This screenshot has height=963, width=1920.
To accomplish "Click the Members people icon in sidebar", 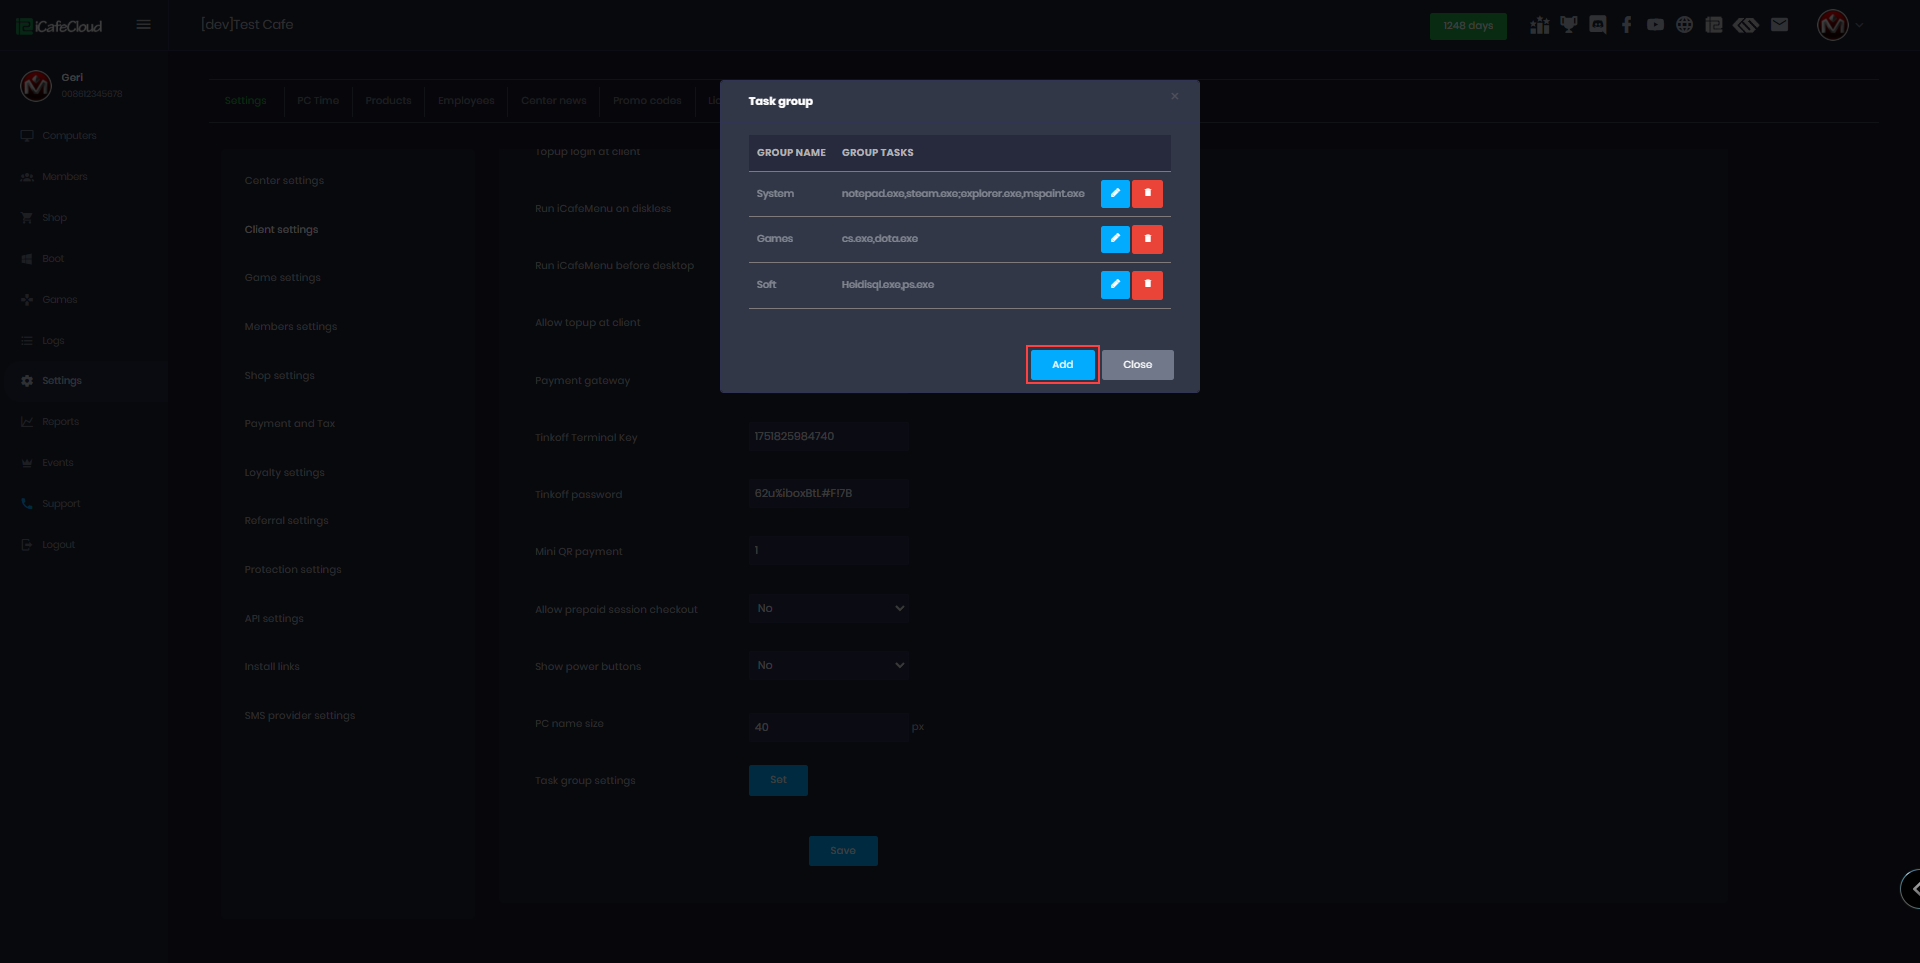I will (27, 177).
